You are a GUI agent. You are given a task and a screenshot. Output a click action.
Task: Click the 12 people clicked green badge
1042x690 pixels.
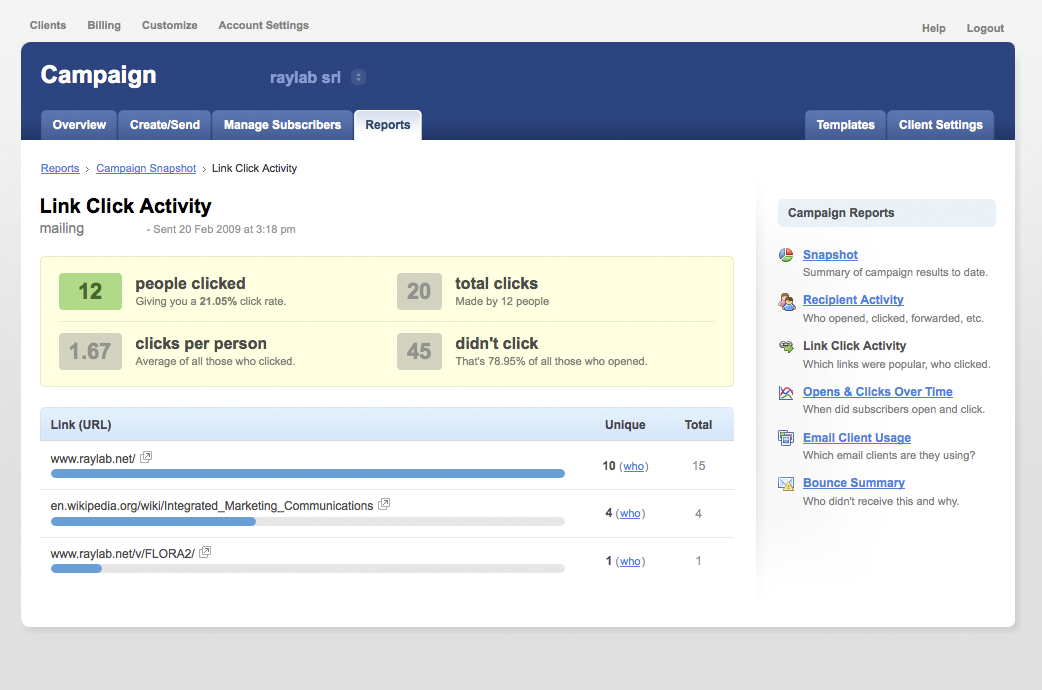(x=90, y=291)
